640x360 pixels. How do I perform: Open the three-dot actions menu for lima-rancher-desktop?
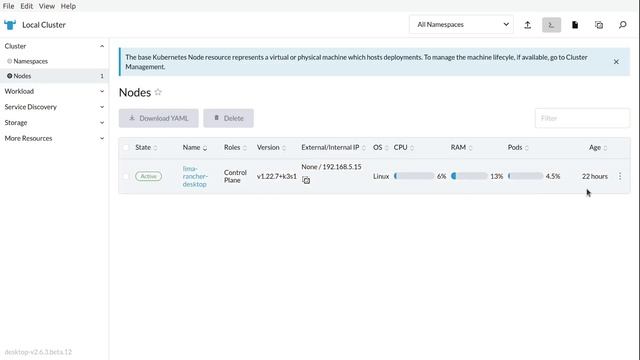[x=620, y=176]
